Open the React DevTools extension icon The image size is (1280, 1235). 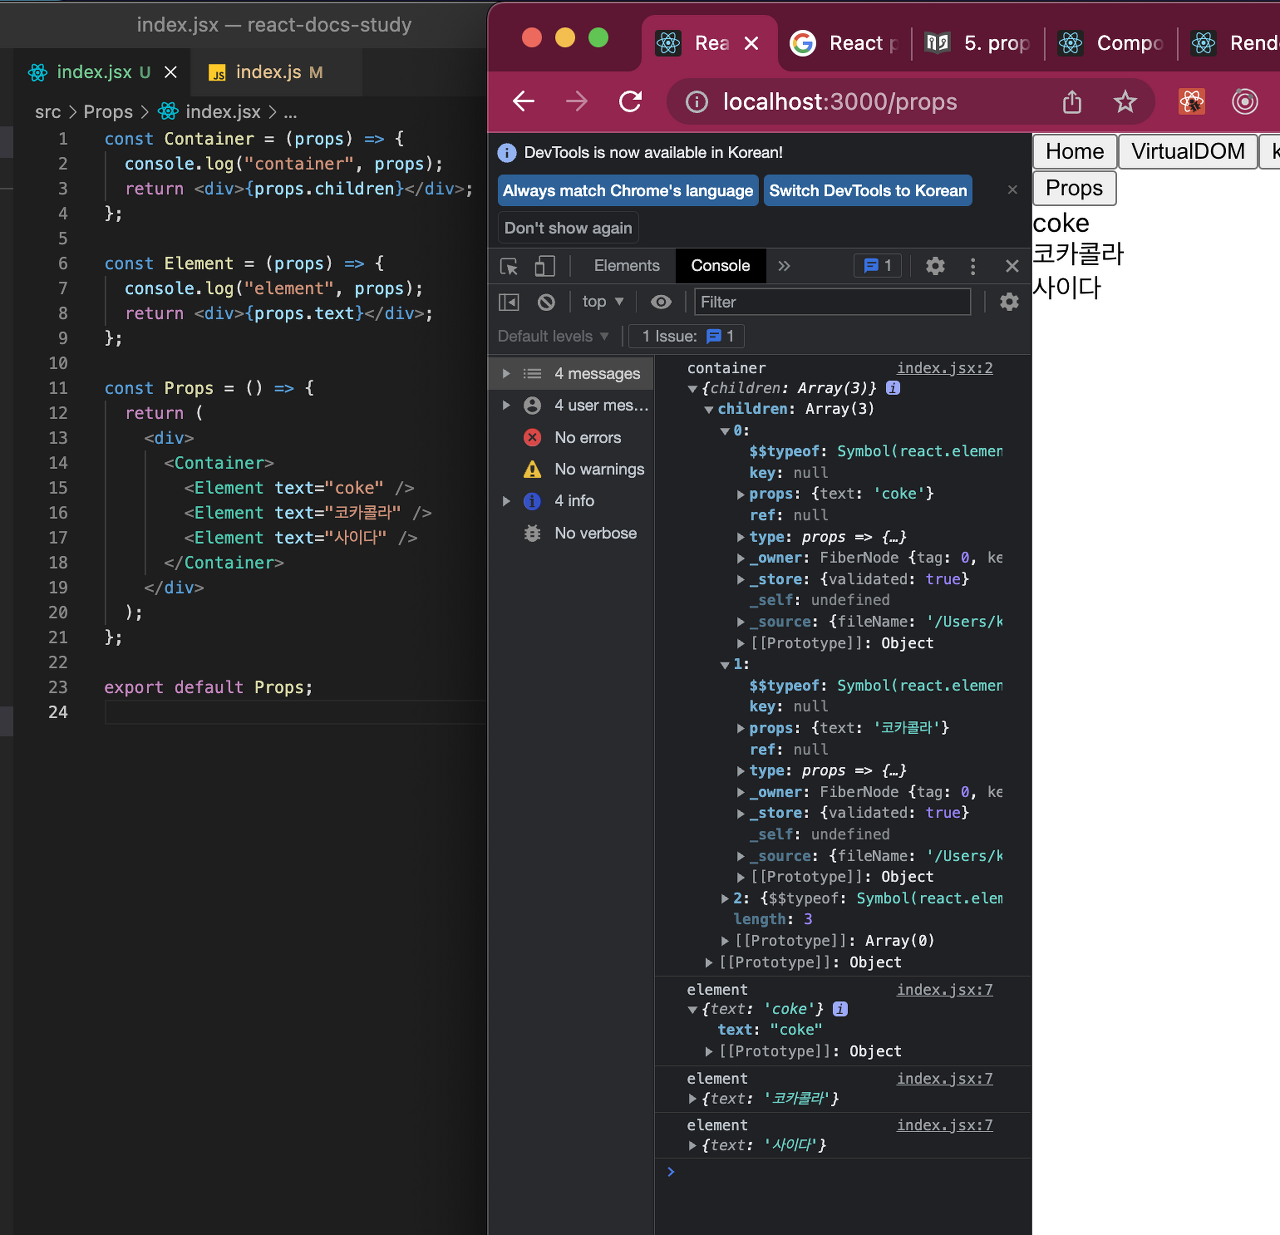click(x=1191, y=101)
